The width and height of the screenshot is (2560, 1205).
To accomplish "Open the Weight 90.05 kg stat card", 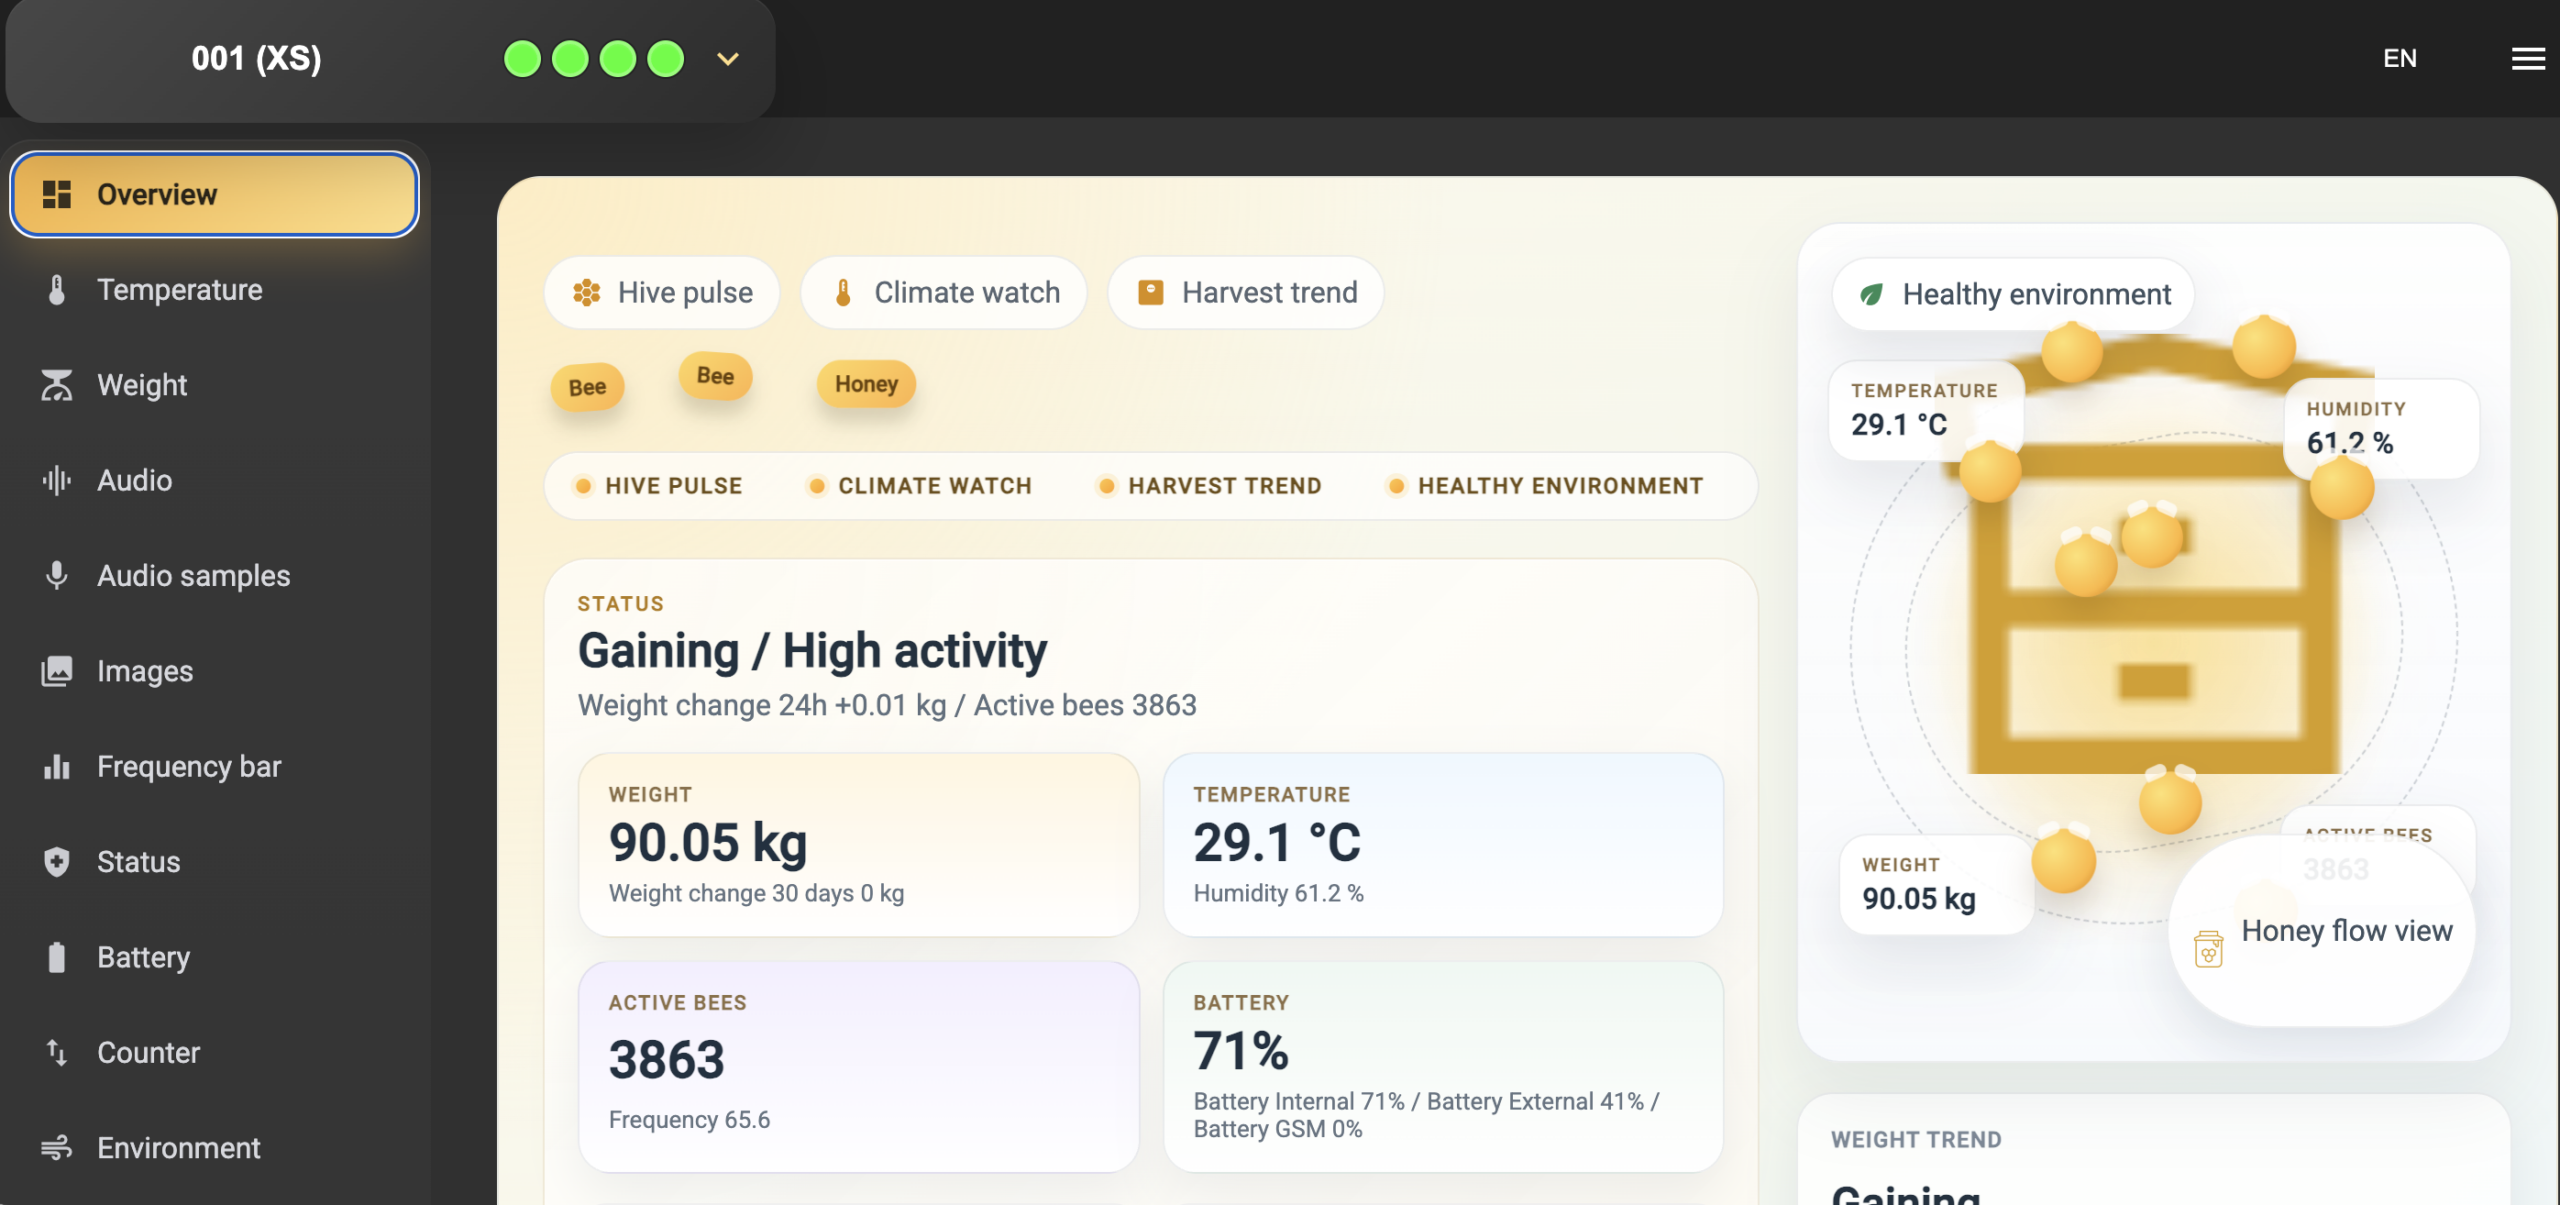I will tap(859, 845).
